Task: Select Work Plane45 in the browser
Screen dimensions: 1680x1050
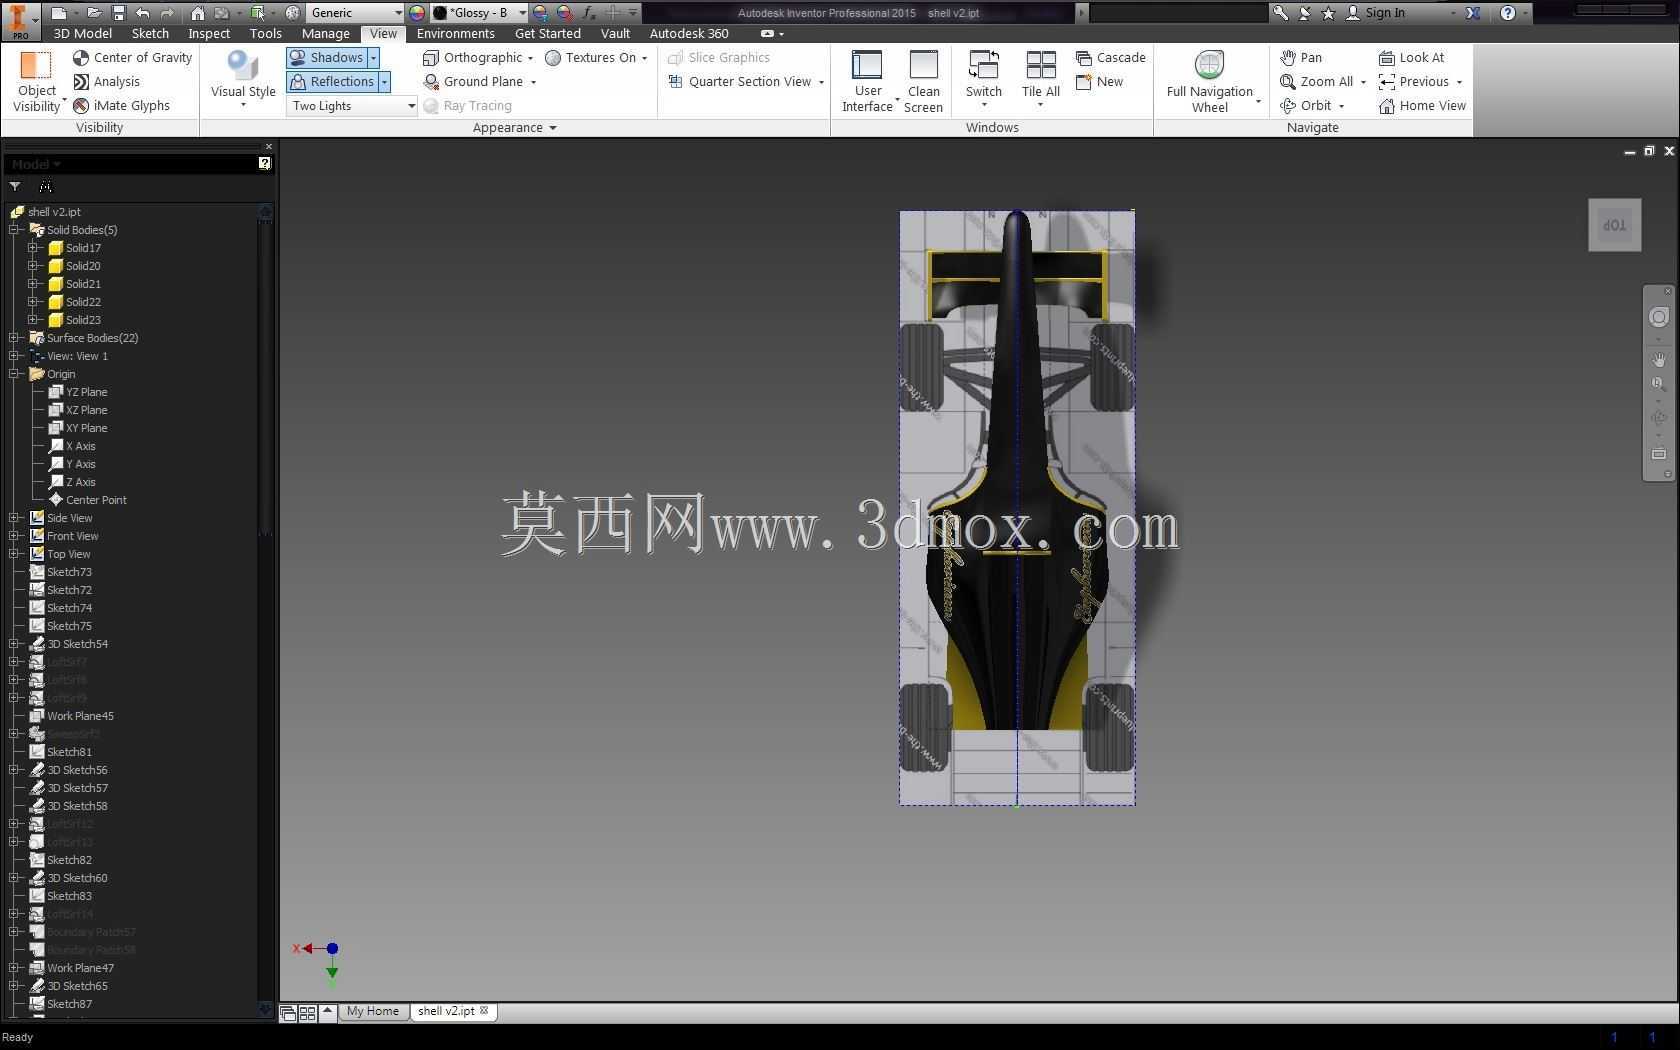Action: click(71, 716)
